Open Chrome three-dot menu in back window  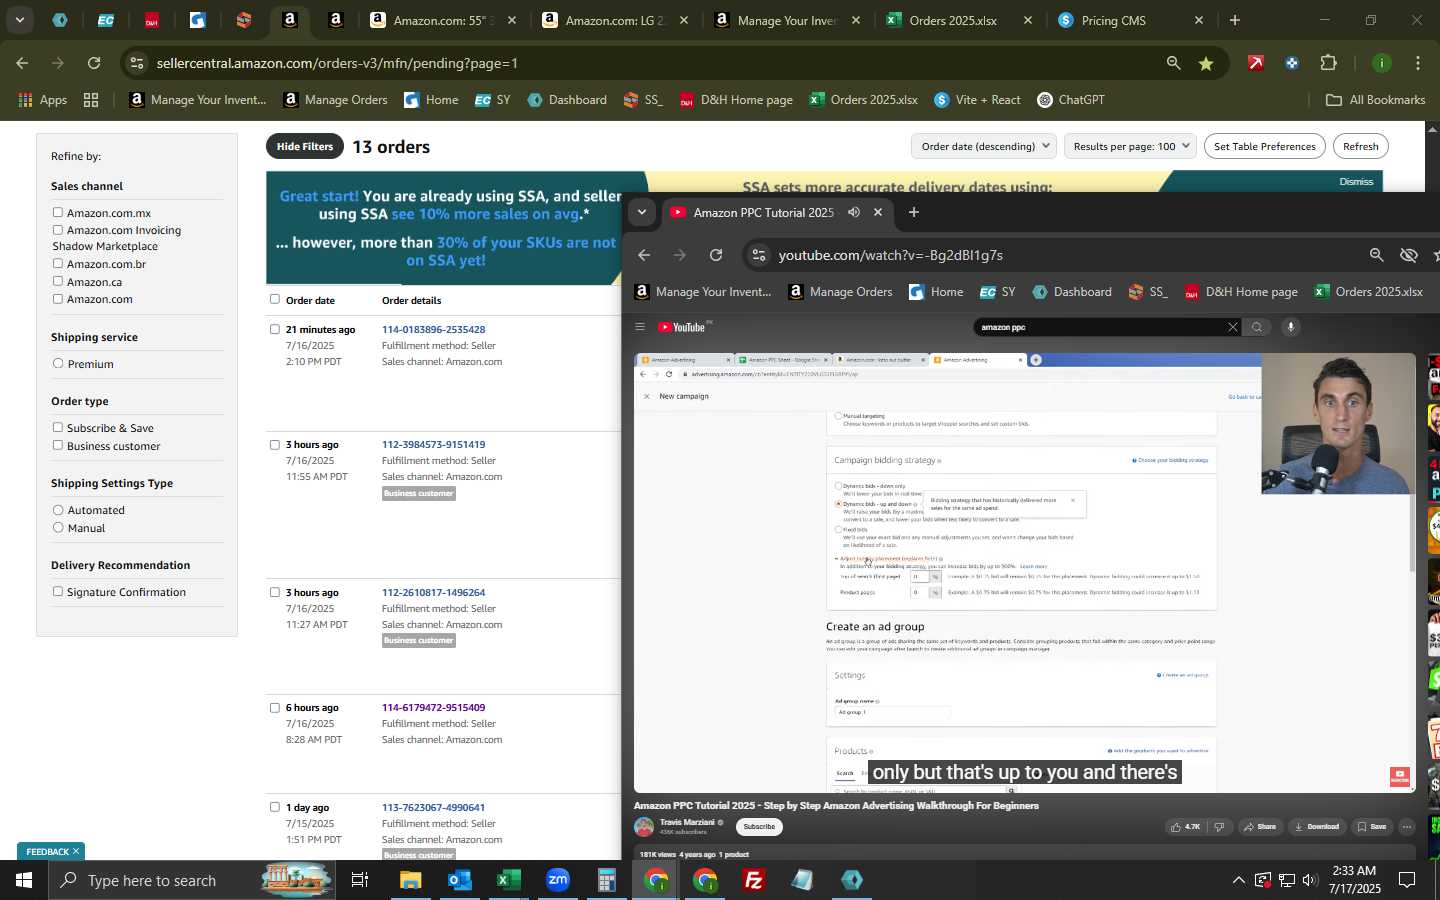[x=1418, y=63]
